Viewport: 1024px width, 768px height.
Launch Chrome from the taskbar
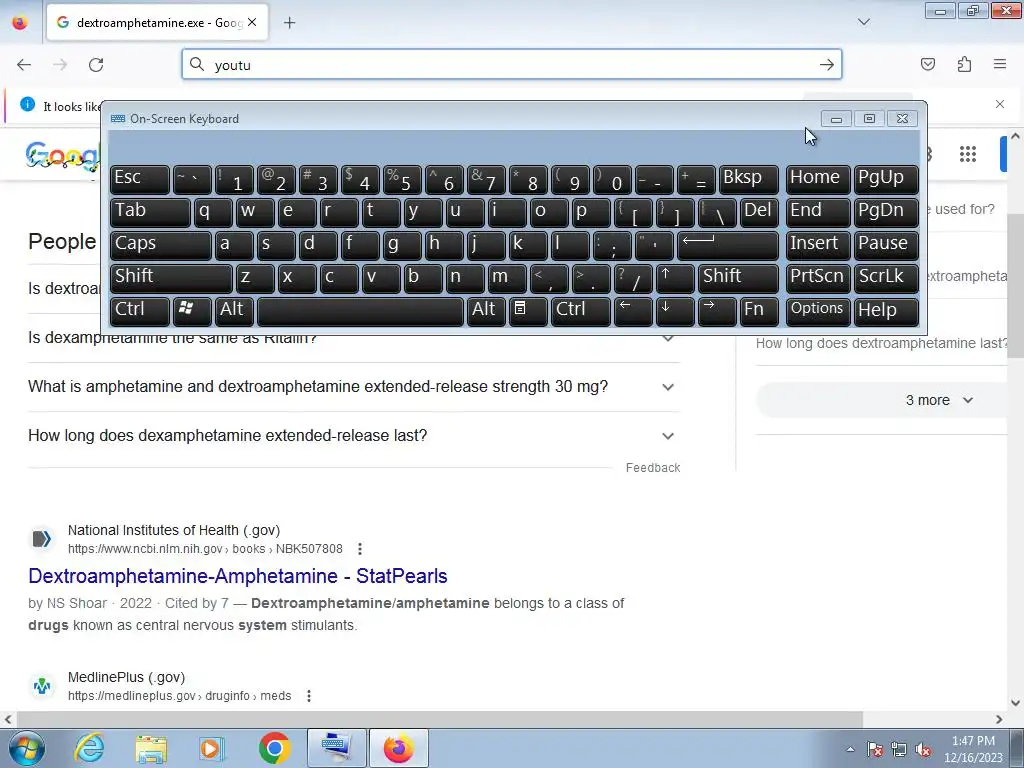(x=274, y=748)
